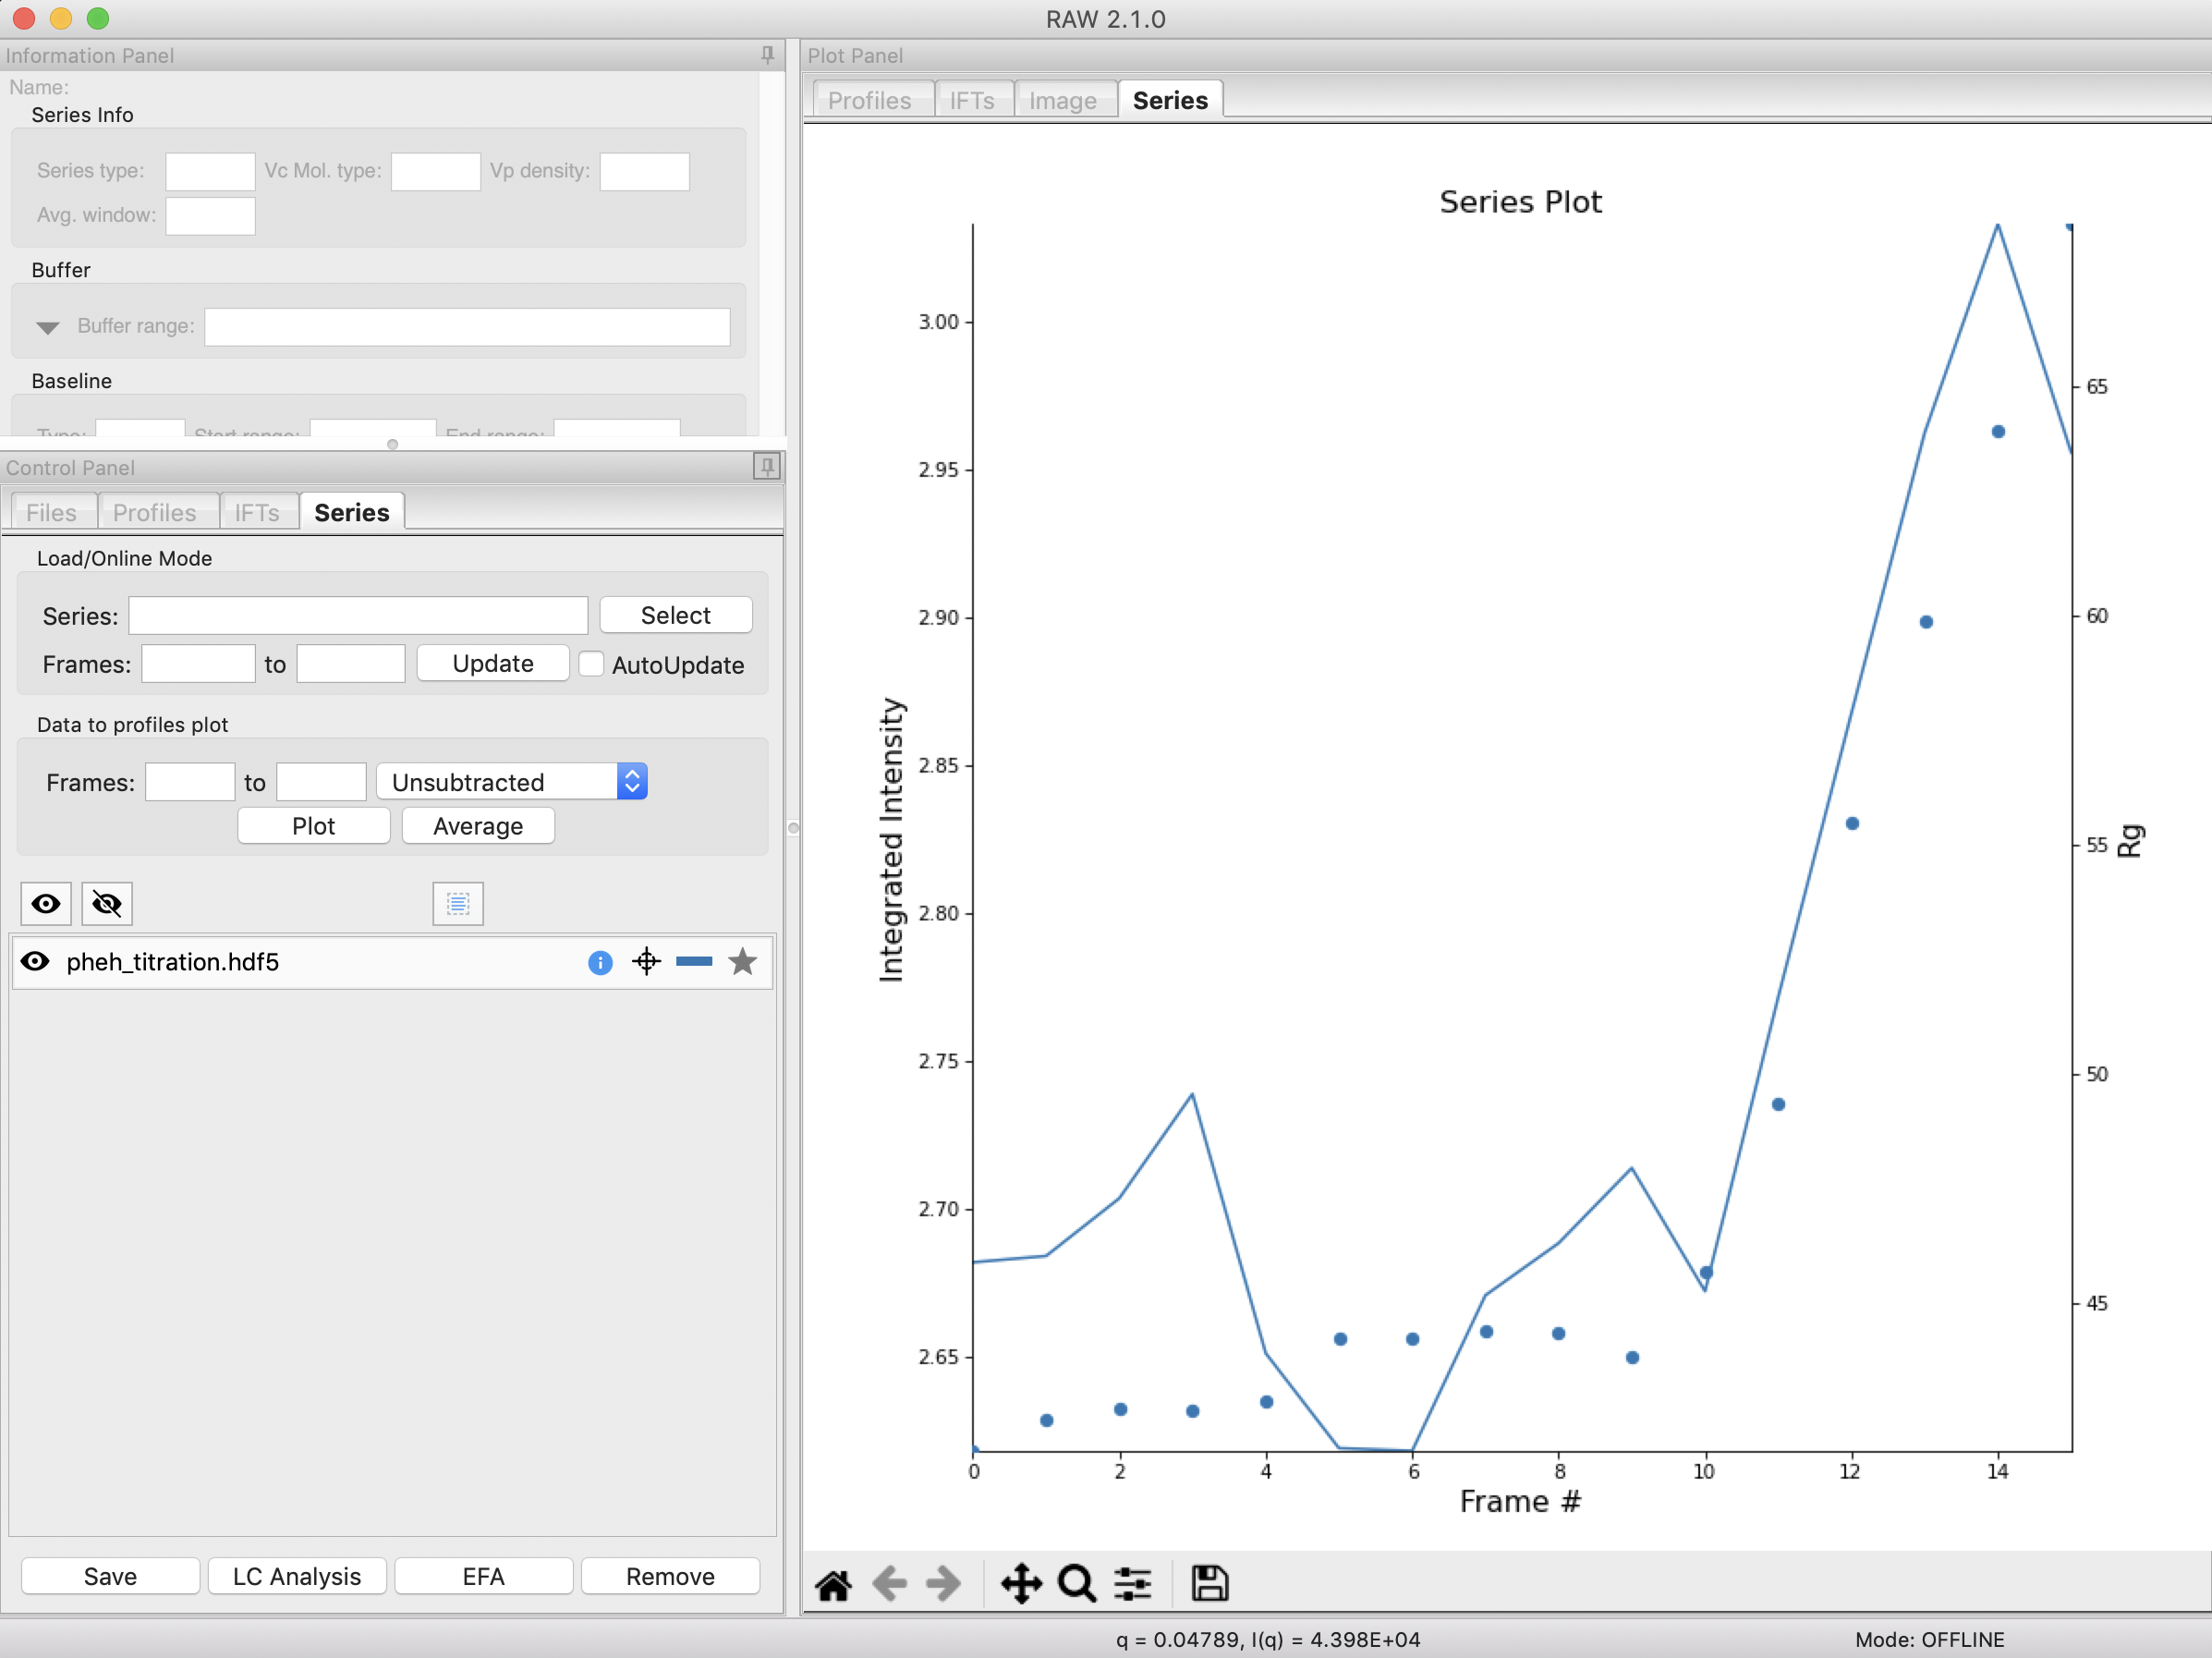This screenshot has height=1658, width=2212.
Task: Click the Series Plot title
Action: (1520, 202)
